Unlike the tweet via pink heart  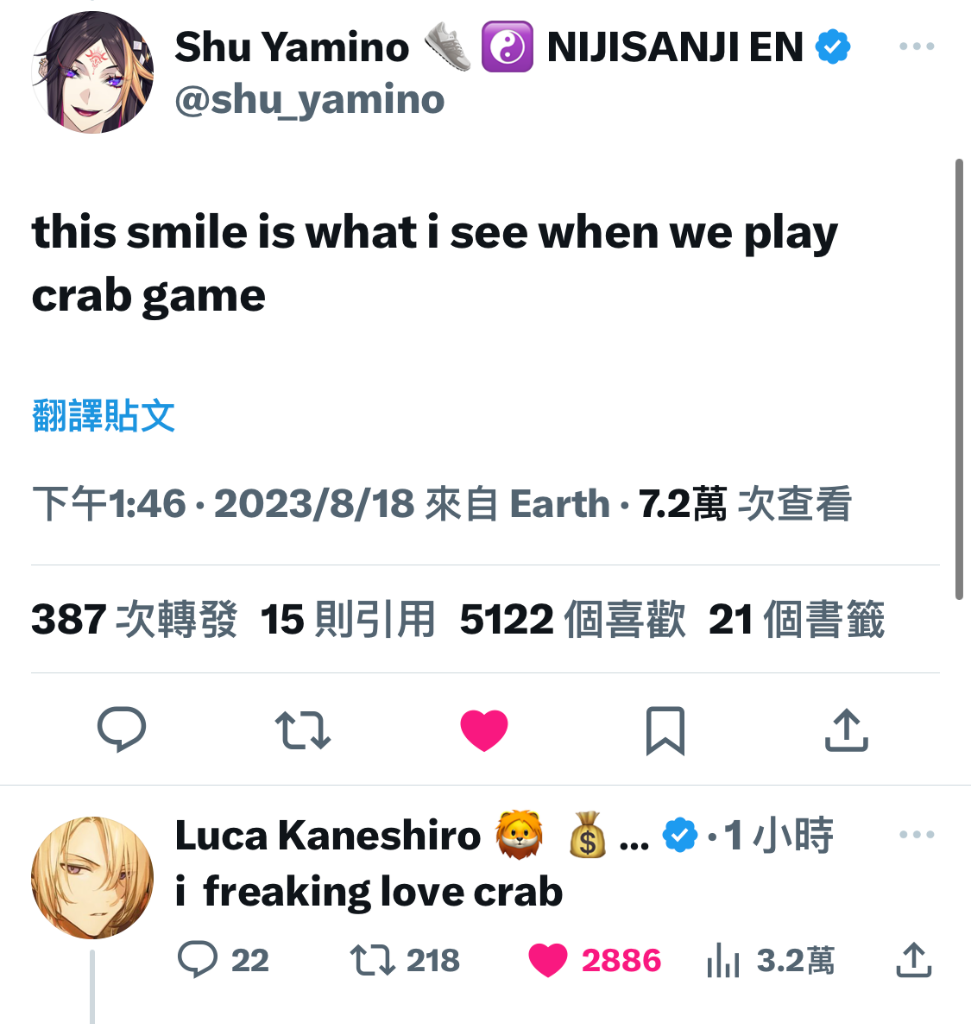[x=484, y=730]
